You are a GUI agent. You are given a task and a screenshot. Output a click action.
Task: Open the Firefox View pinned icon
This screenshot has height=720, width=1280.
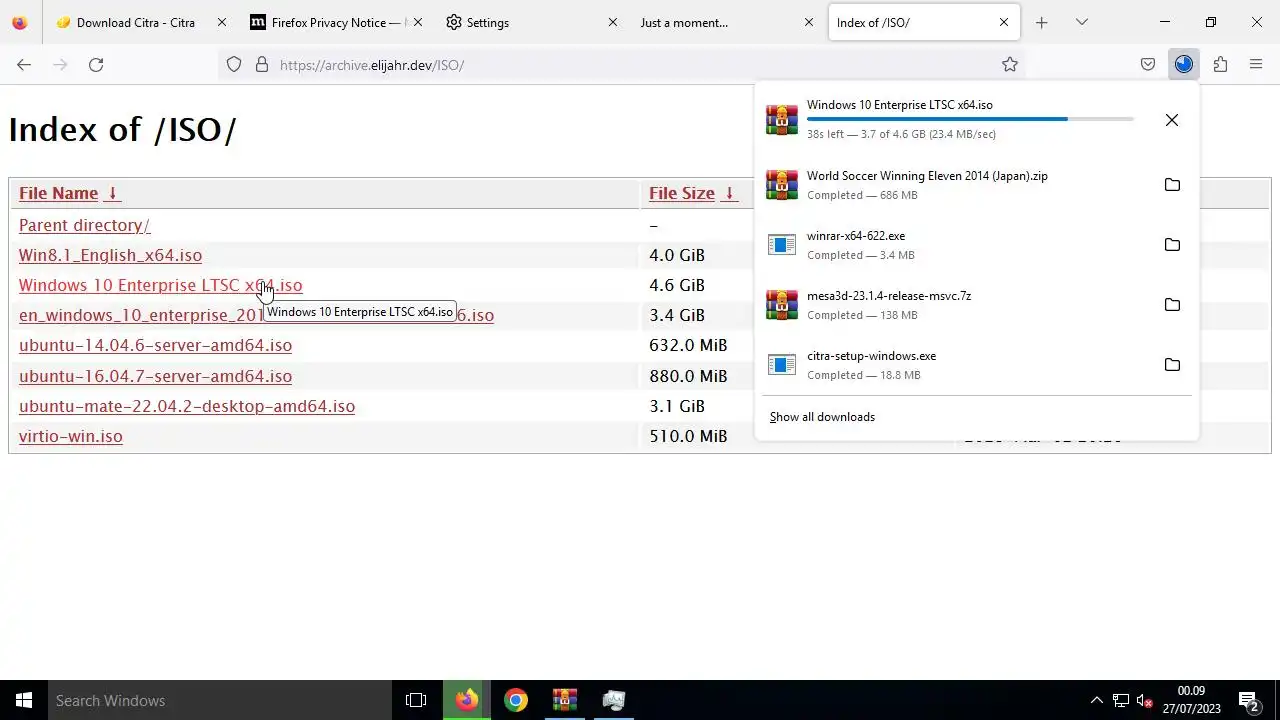[x=19, y=22]
